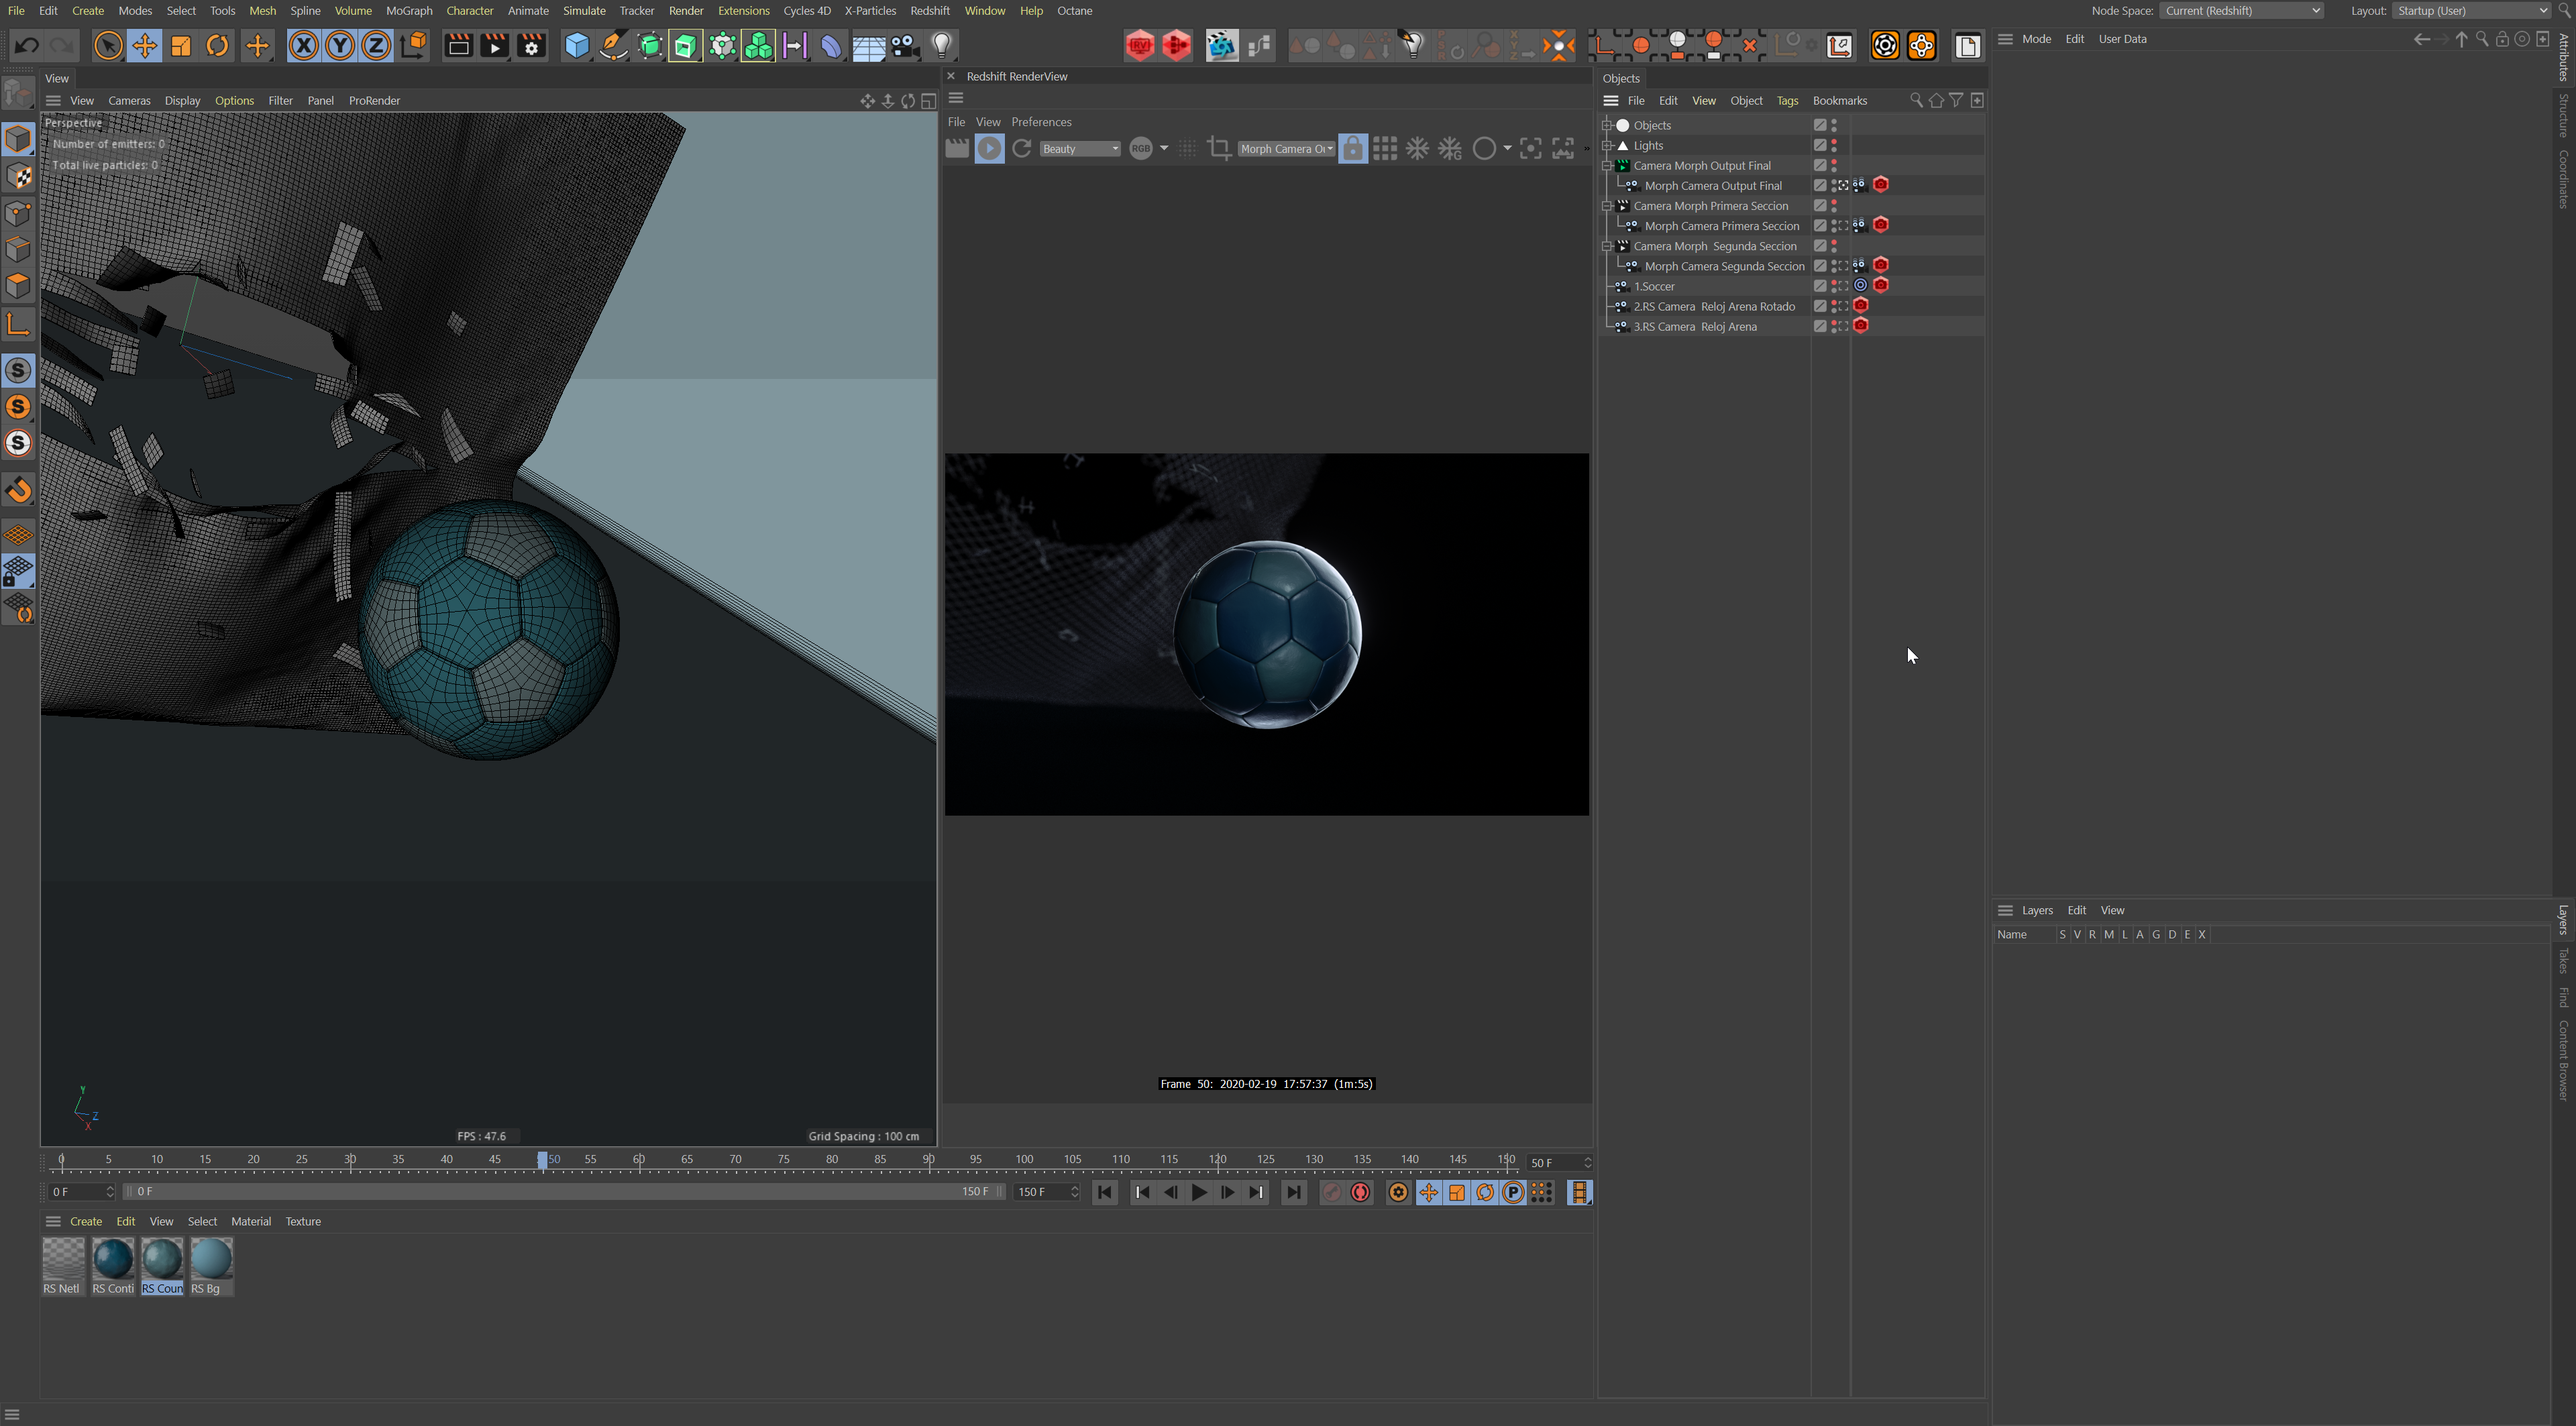2576x1426 pixels.
Task: Select the Move tool in top toolbar
Action: point(144,46)
